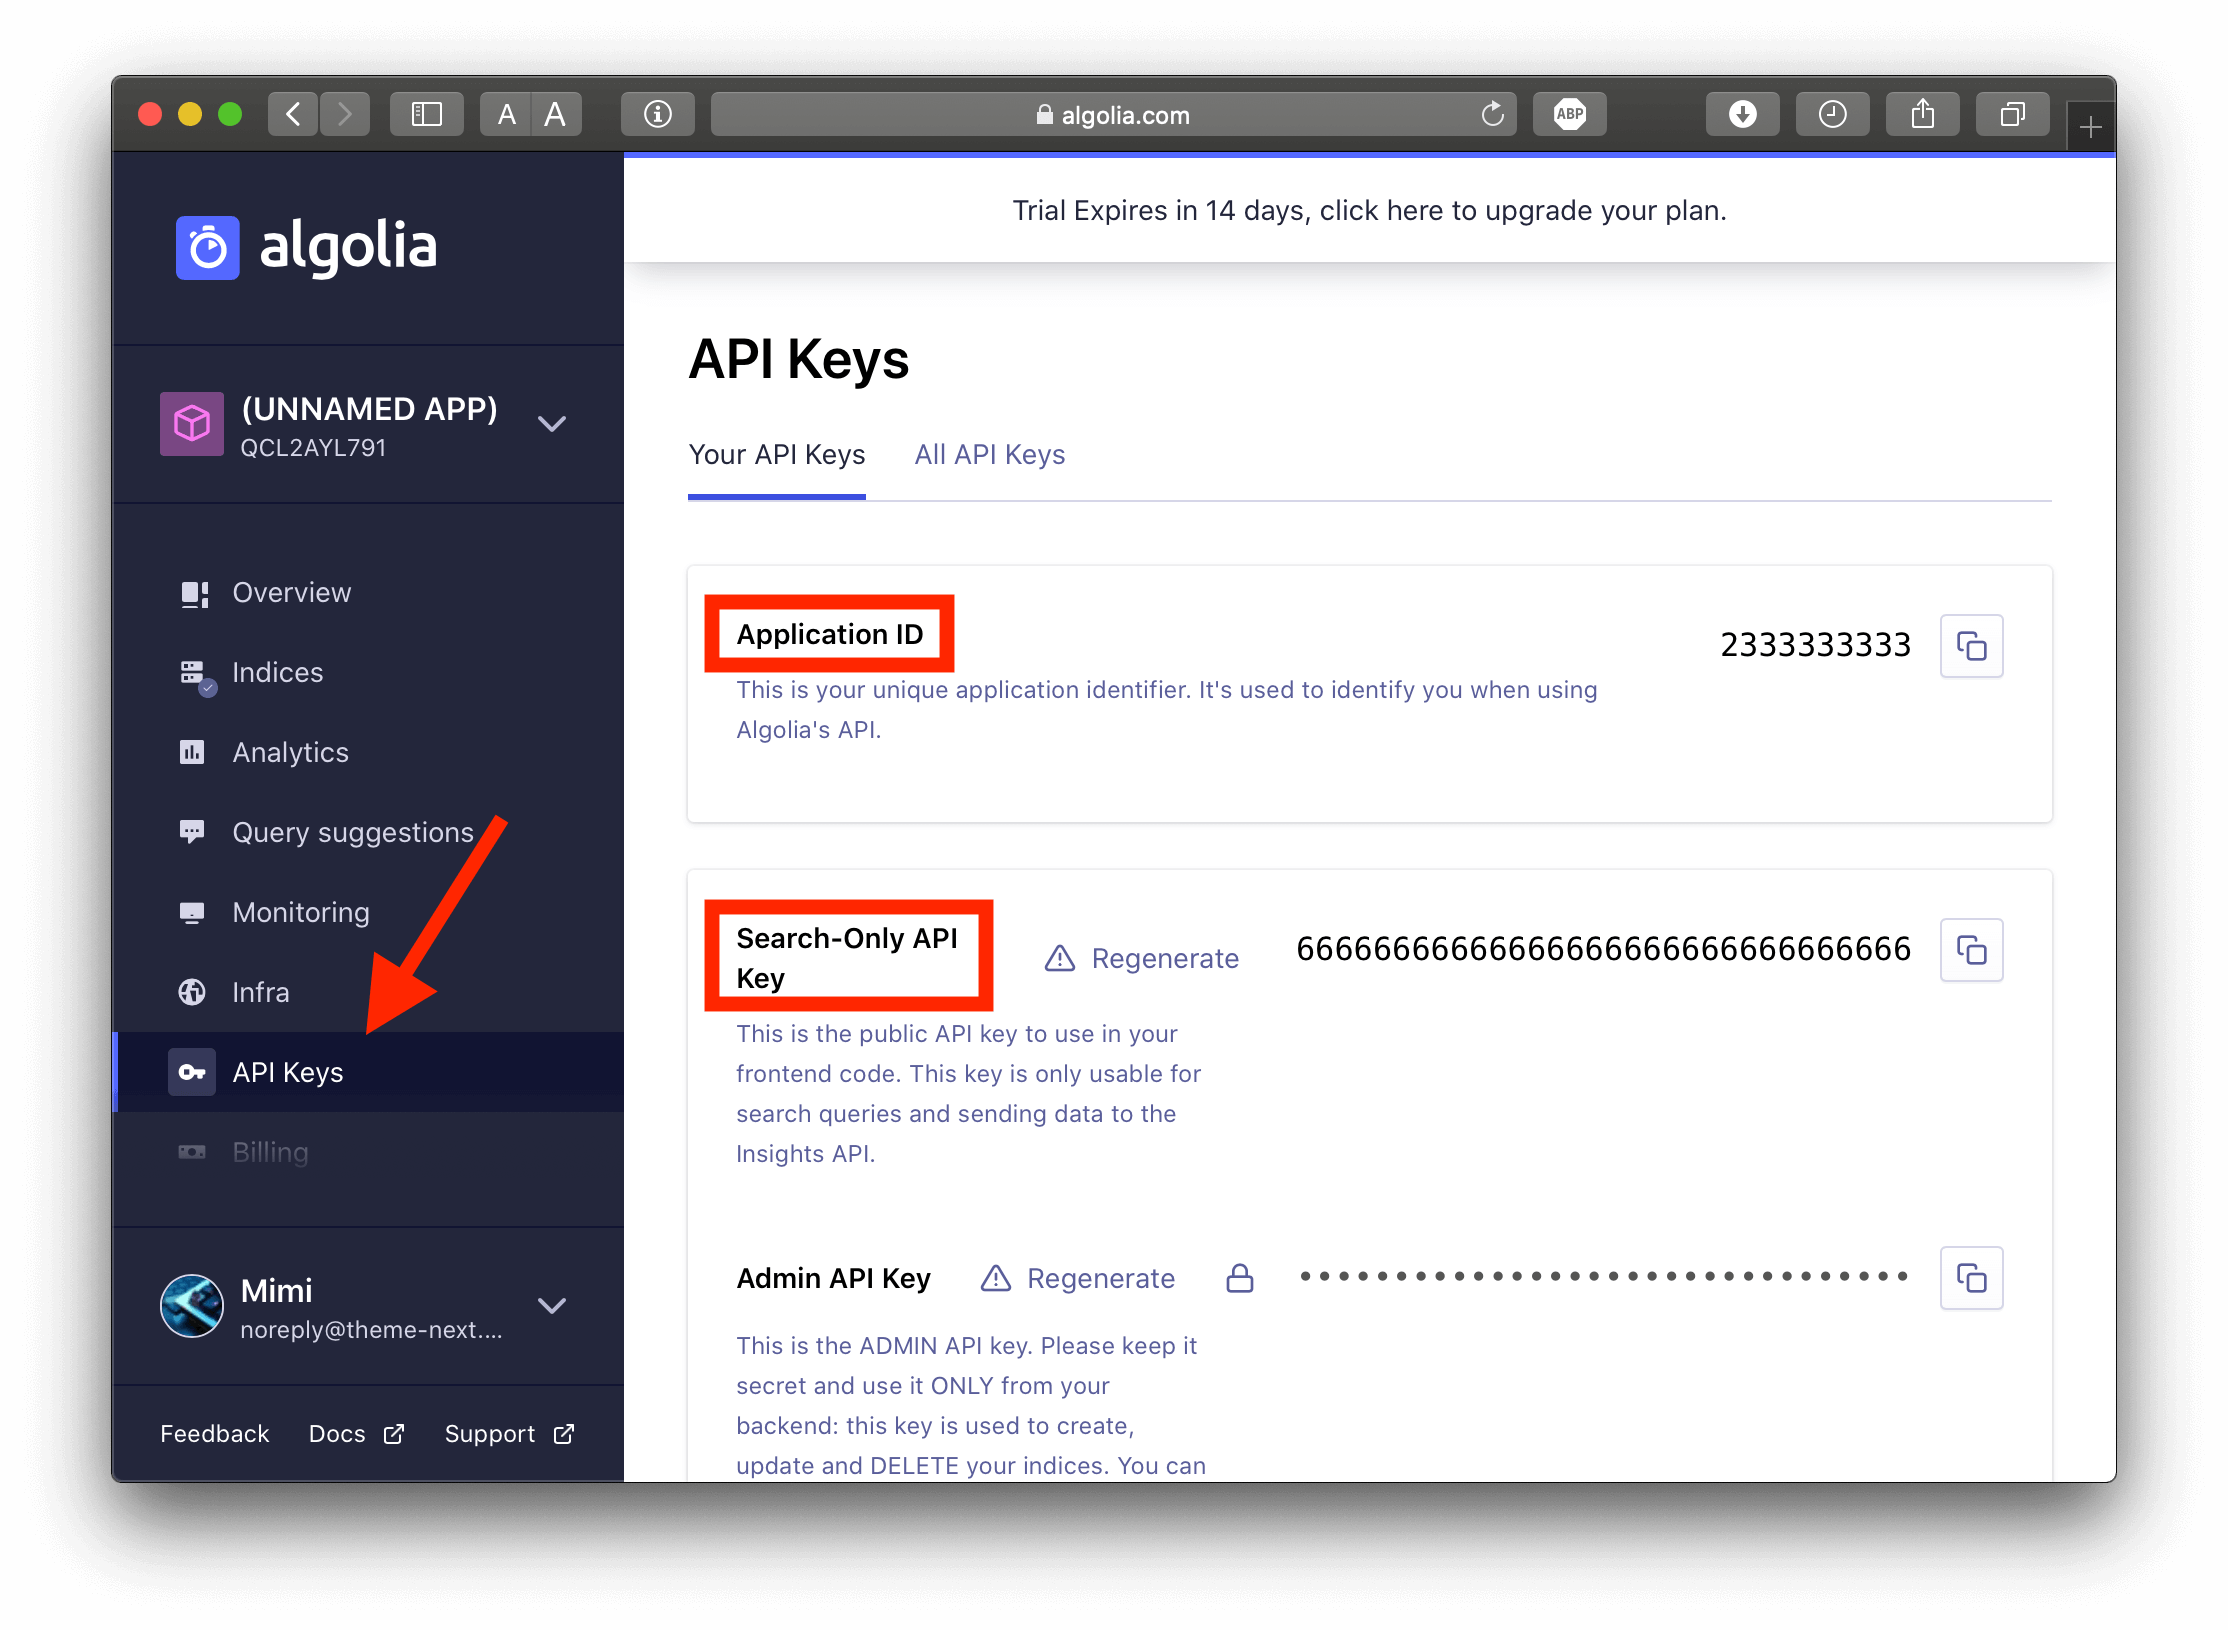This screenshot has height=1630, width=2228.
Task: Open Monitoring using its monitor icon
Action: tap(193, 912)
